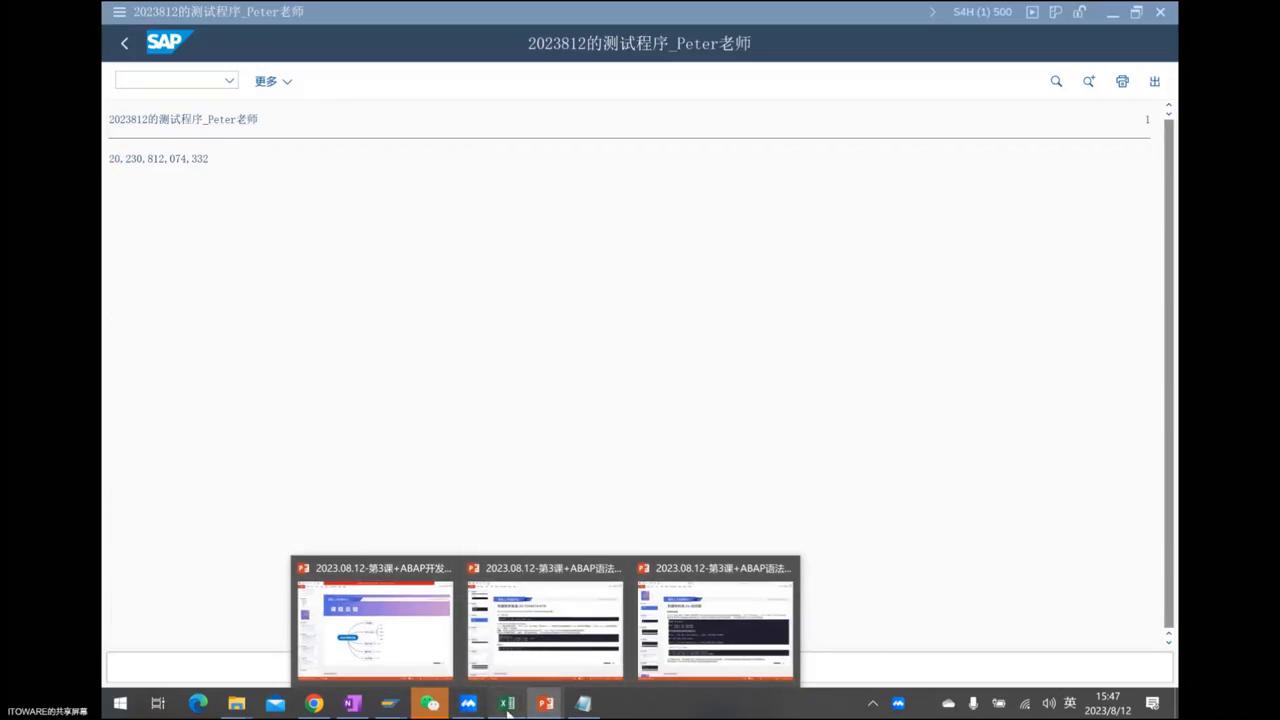Screen dimensions: 1280x720
Task: Expand the 更多 dropdown chevron
Action: point(287,81)
